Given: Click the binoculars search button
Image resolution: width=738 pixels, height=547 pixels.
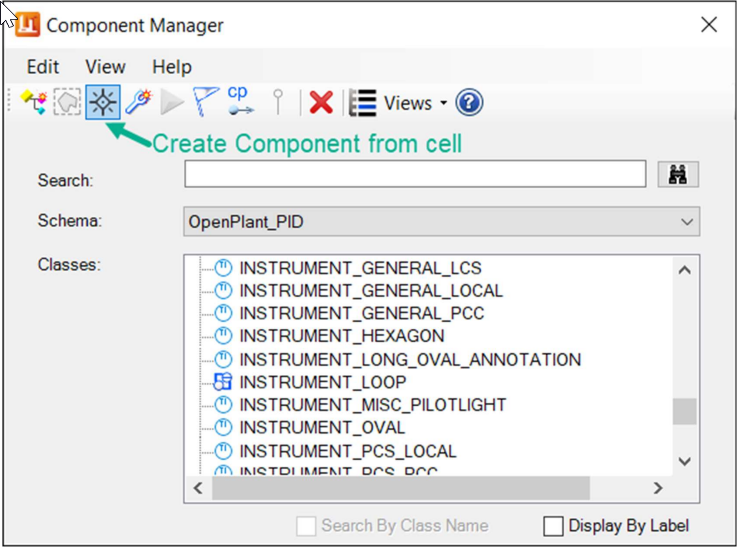Looking at the screenshot, I should (678, 175).
